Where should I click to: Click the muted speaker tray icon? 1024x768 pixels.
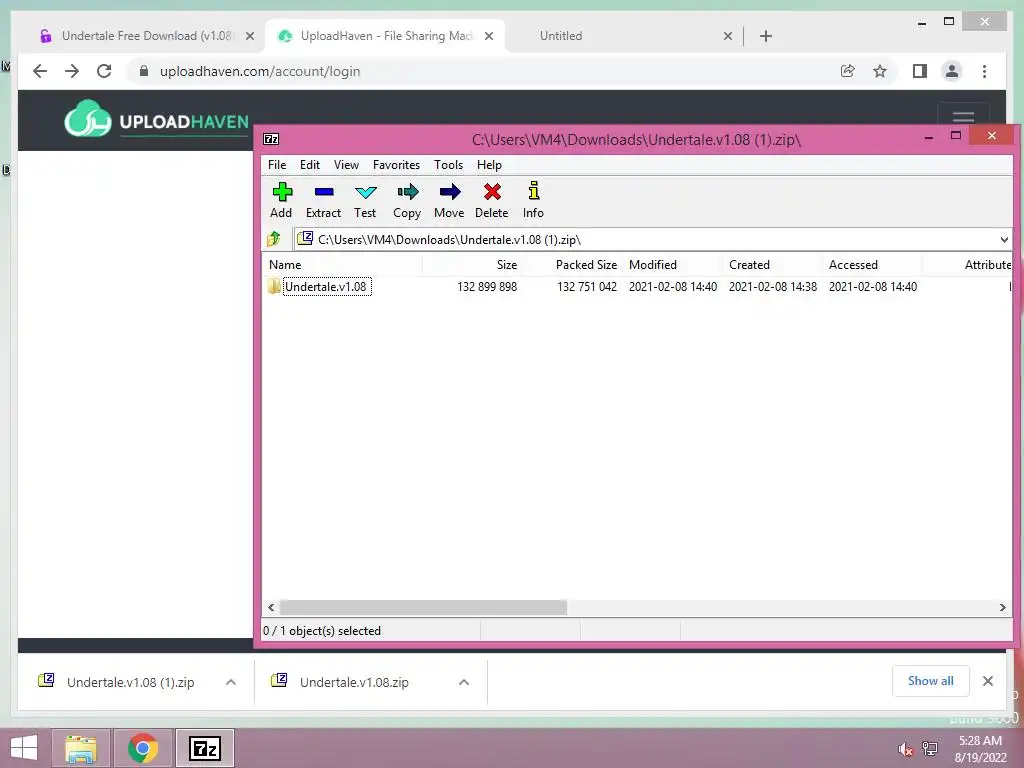(905, 749)
